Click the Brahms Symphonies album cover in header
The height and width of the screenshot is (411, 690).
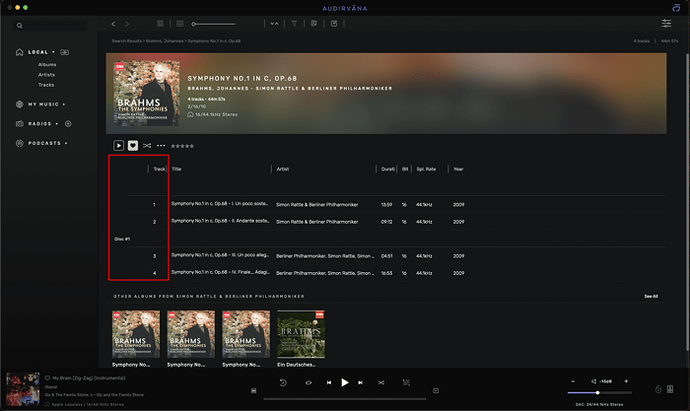pyautogui.click(x=147, y=93)
